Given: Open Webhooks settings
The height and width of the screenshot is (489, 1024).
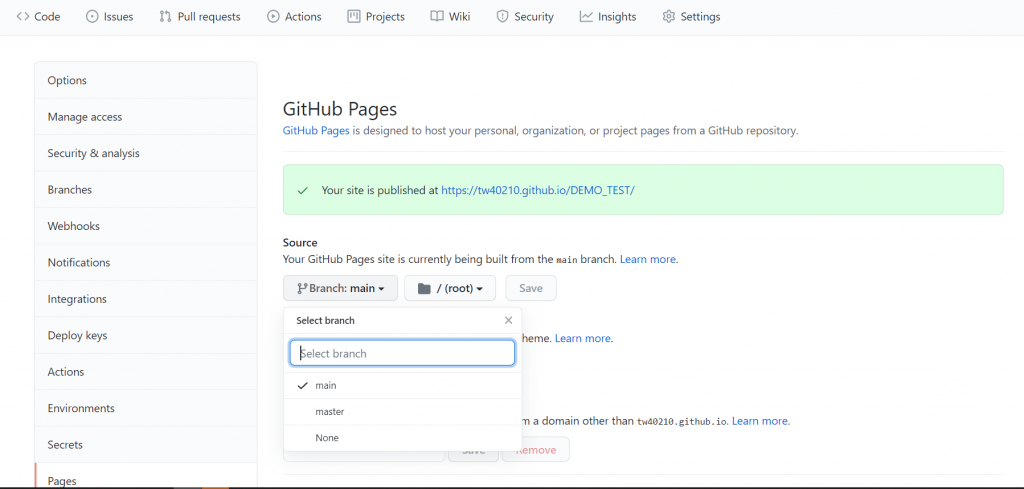Looking at the screenshot, I should (x=146, y=227).
